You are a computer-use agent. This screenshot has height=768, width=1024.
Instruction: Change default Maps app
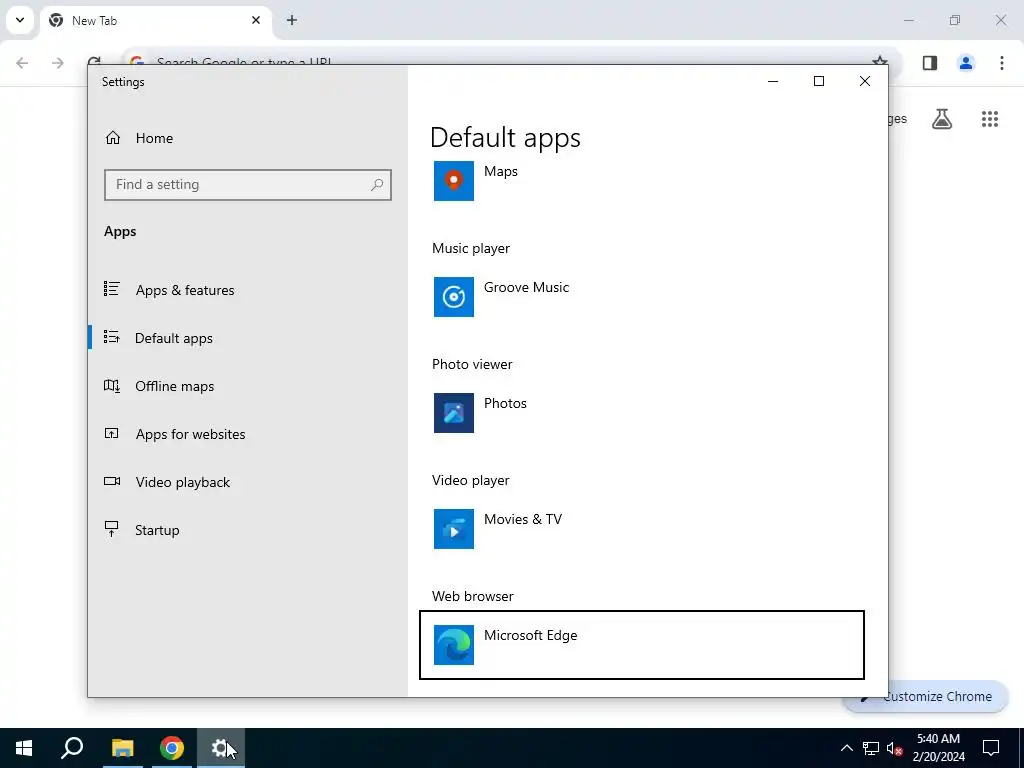[641, 181]
